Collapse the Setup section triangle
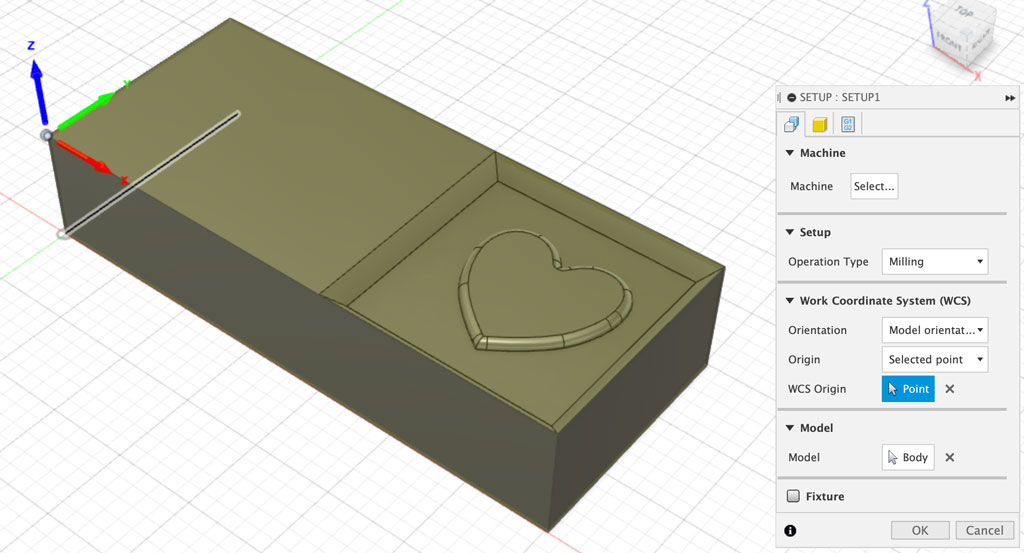The image size is (1024, 553). click(790, 232)
